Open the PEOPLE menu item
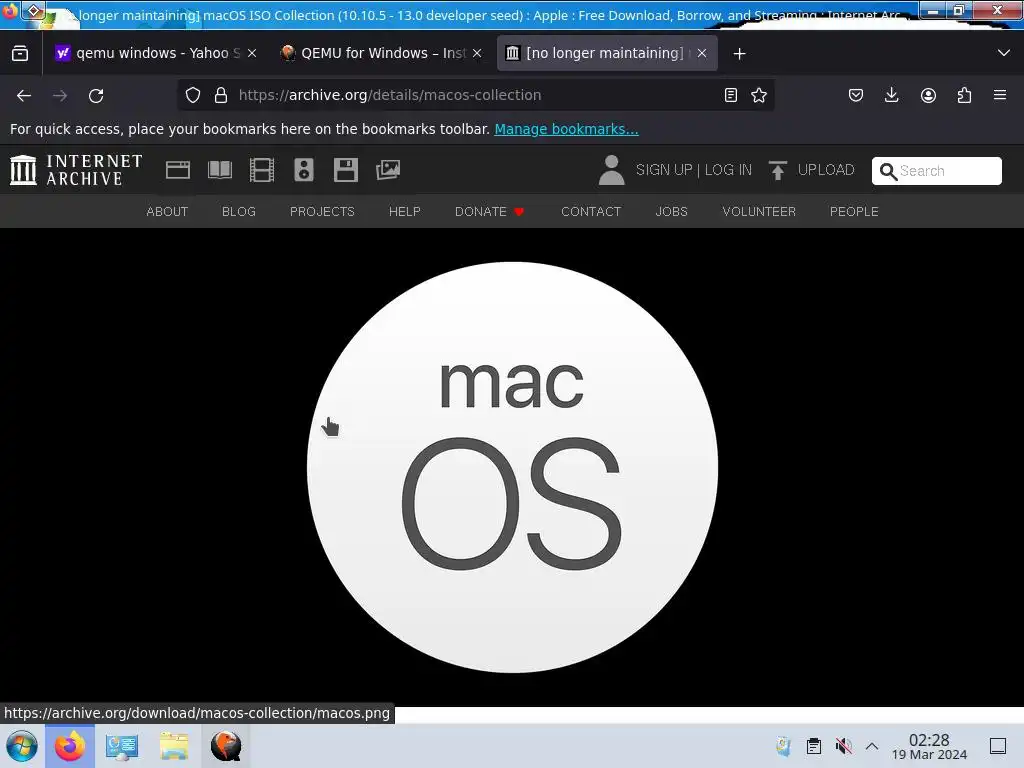The image size is (1024, 768). (x=854, y=212)
